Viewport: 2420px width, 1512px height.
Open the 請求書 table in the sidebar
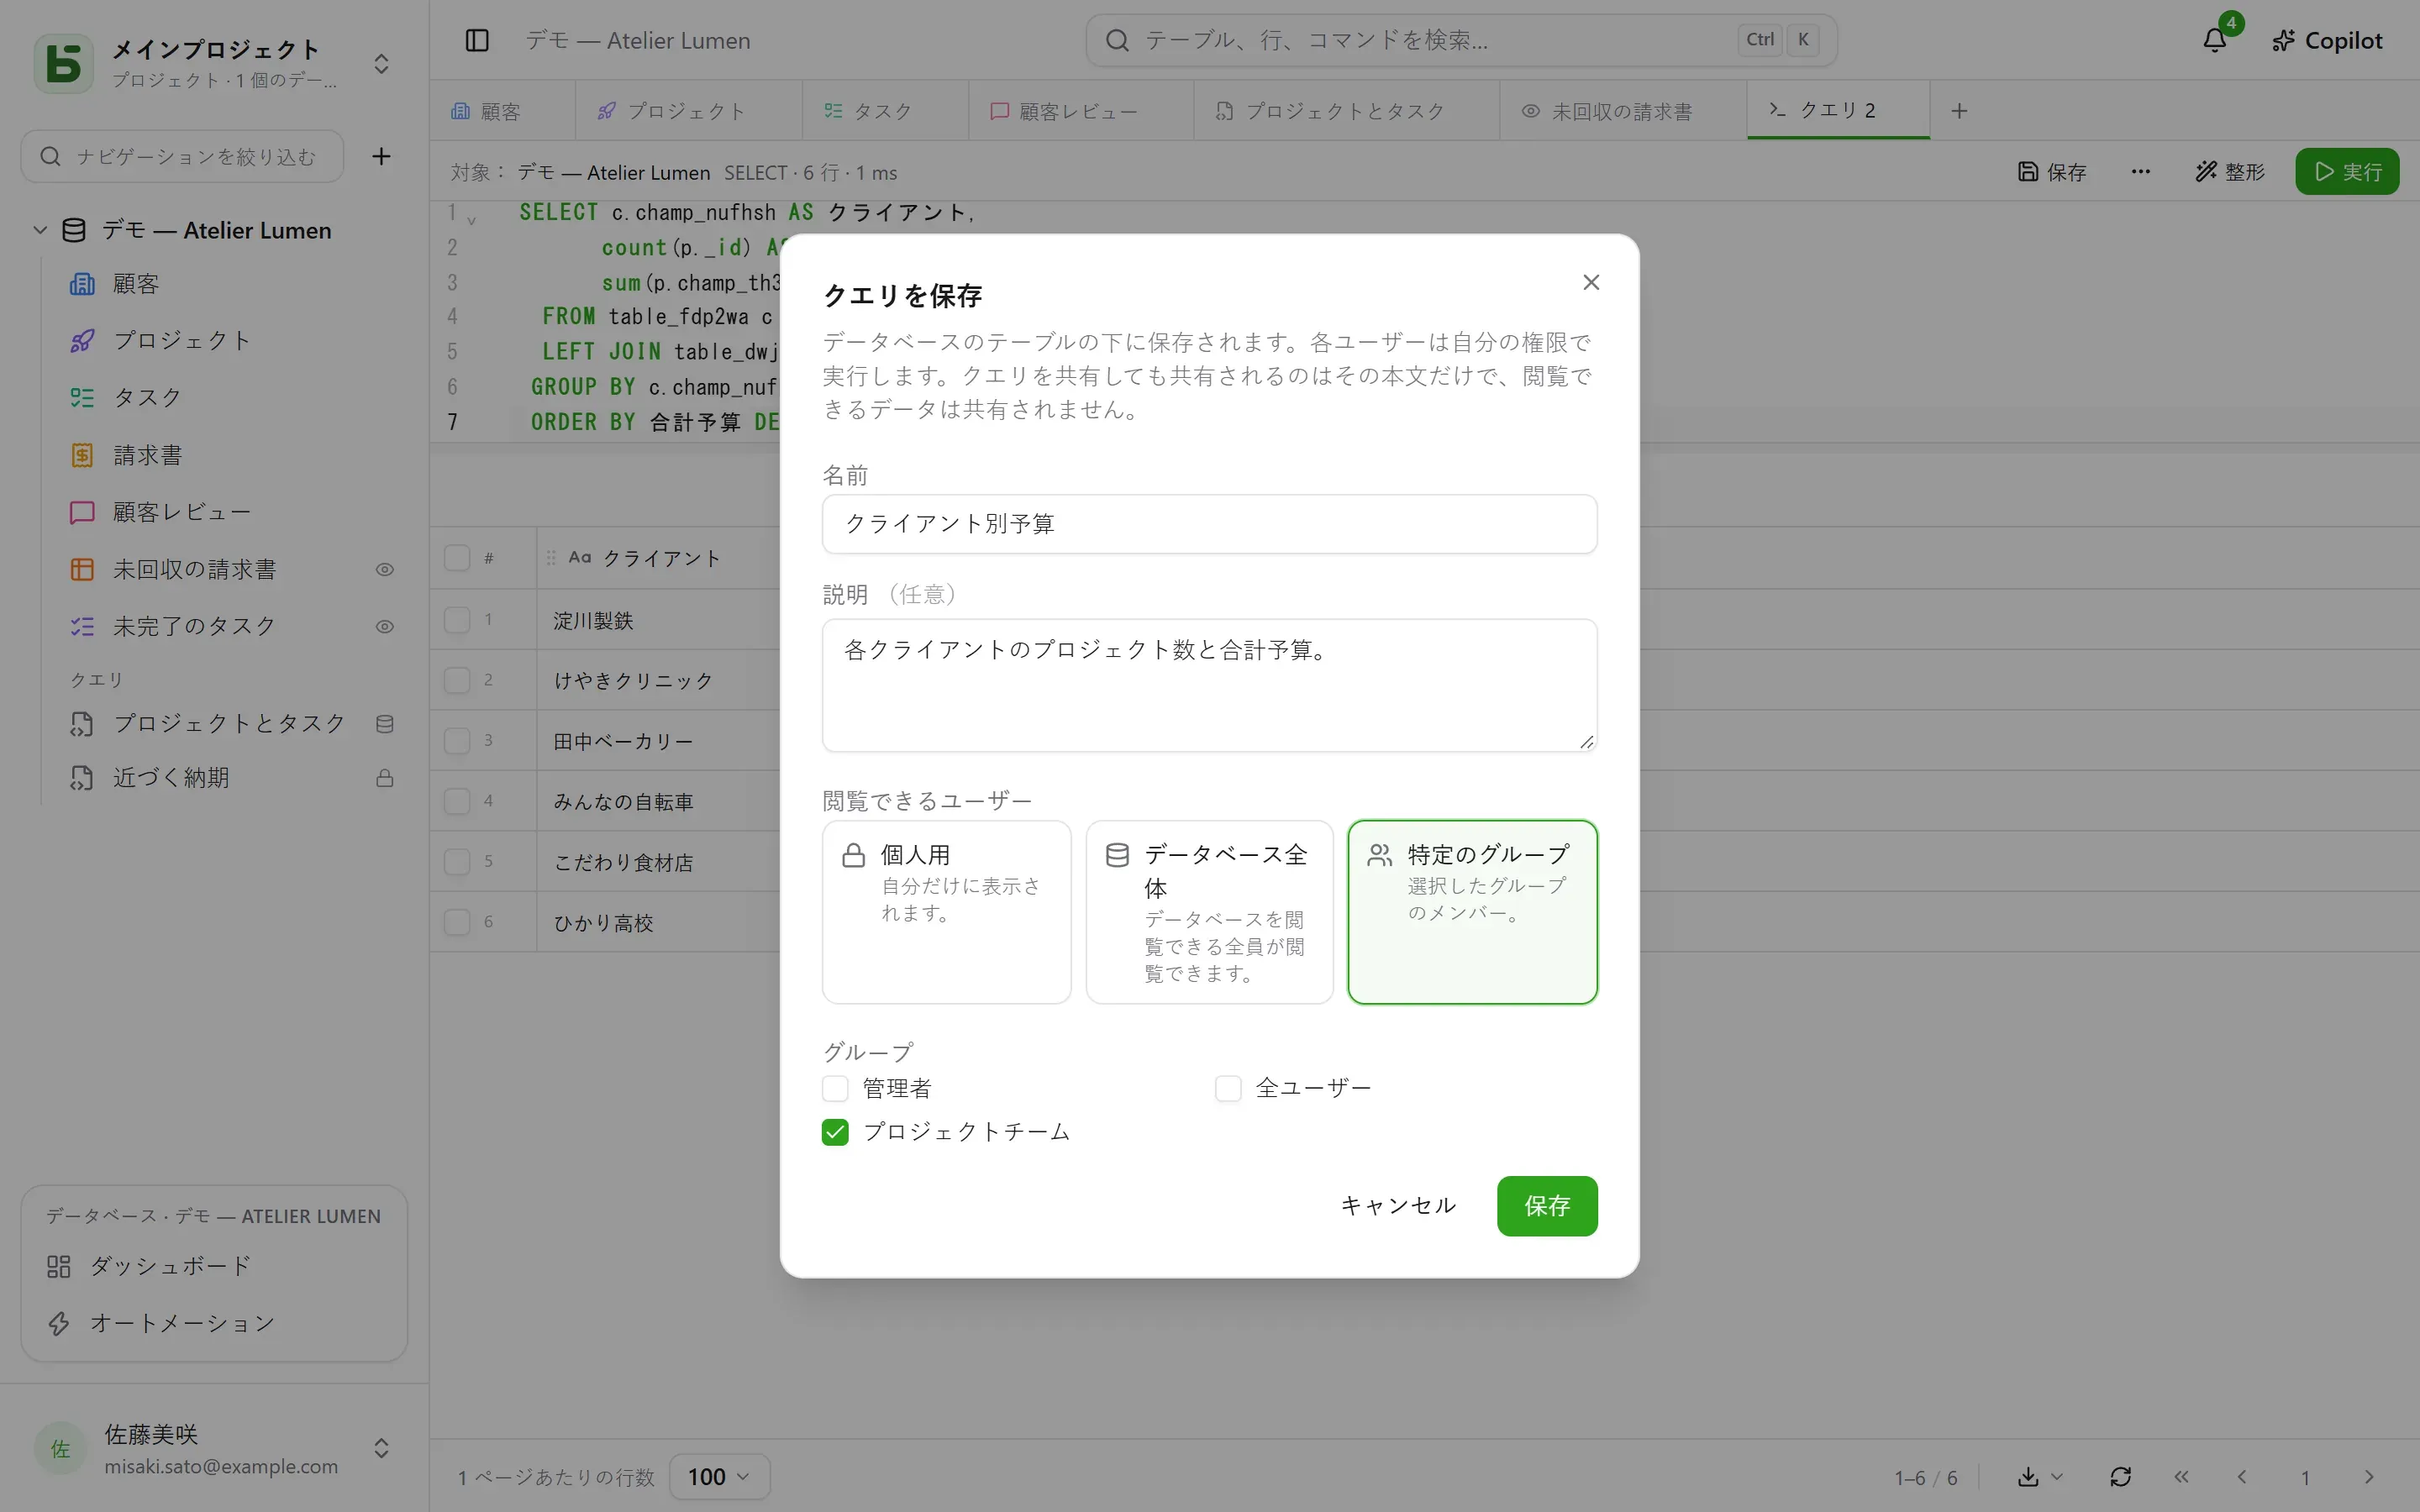click(230, 455)
